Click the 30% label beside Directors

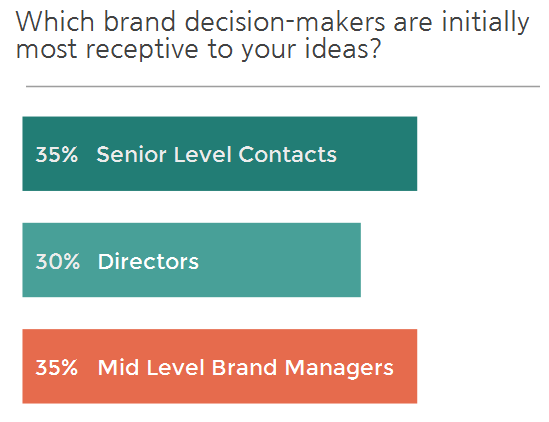click(x=58, y=261)
